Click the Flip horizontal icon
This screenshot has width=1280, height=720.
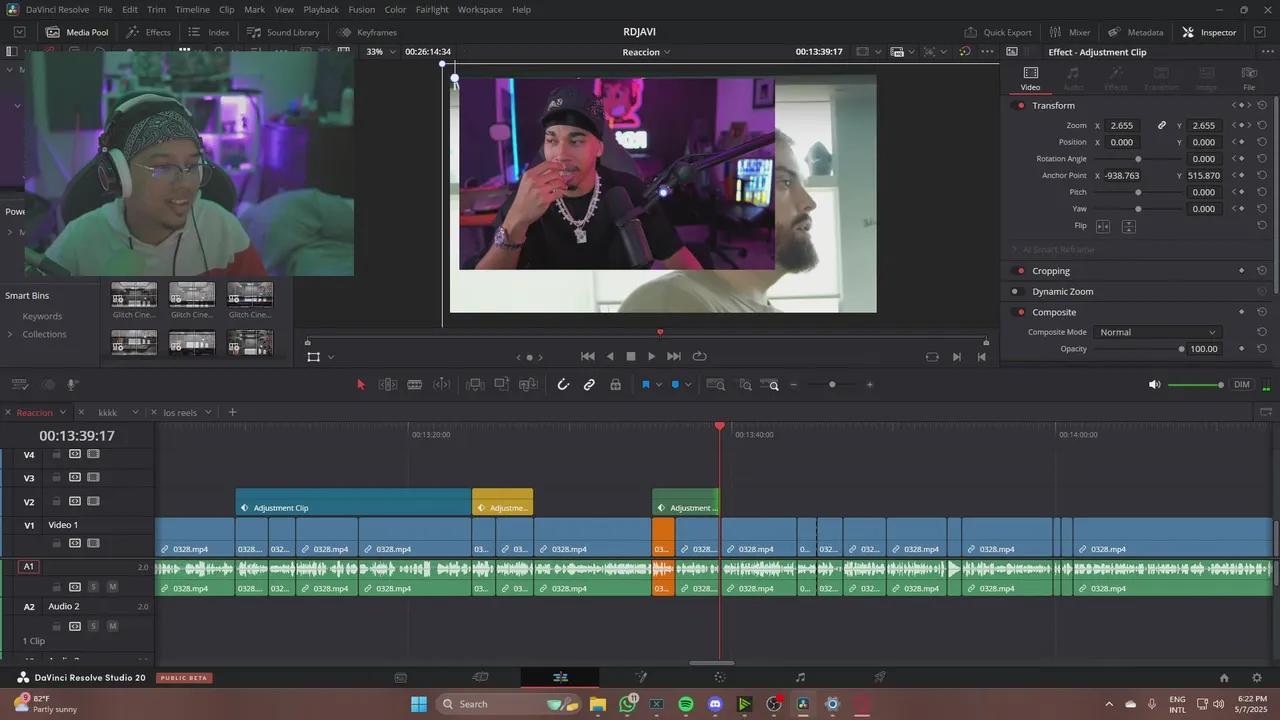[x=1103, y=226]
